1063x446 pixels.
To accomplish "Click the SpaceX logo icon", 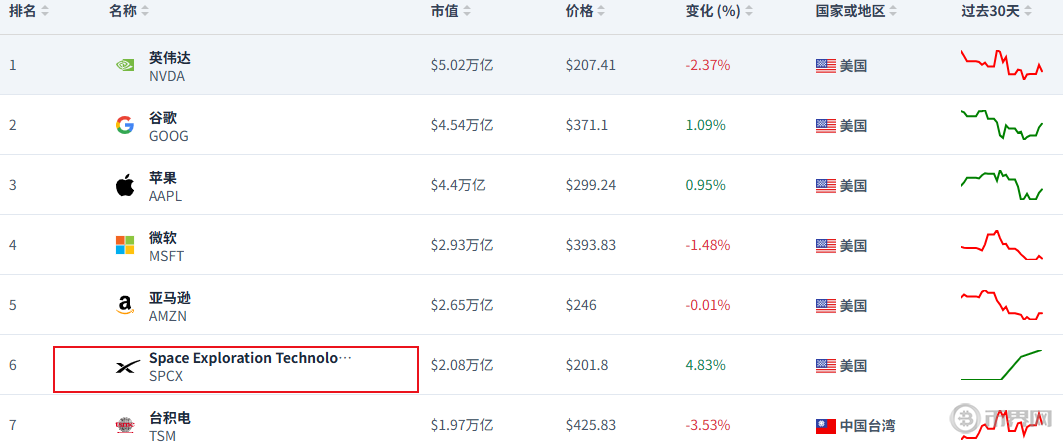I will pos(127,367).
